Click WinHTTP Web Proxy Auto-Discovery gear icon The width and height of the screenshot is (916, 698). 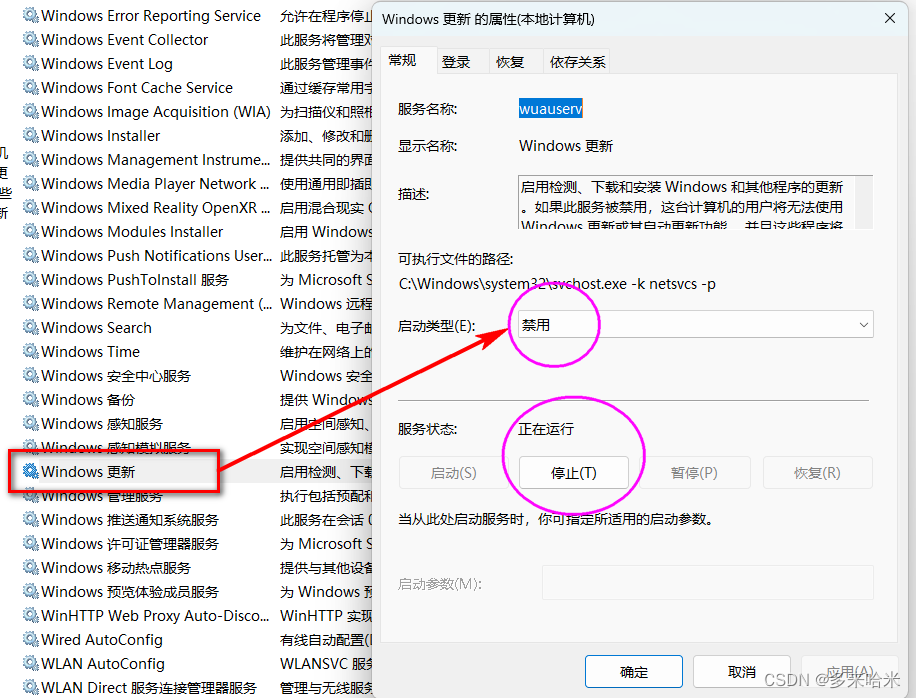point(30,614)
